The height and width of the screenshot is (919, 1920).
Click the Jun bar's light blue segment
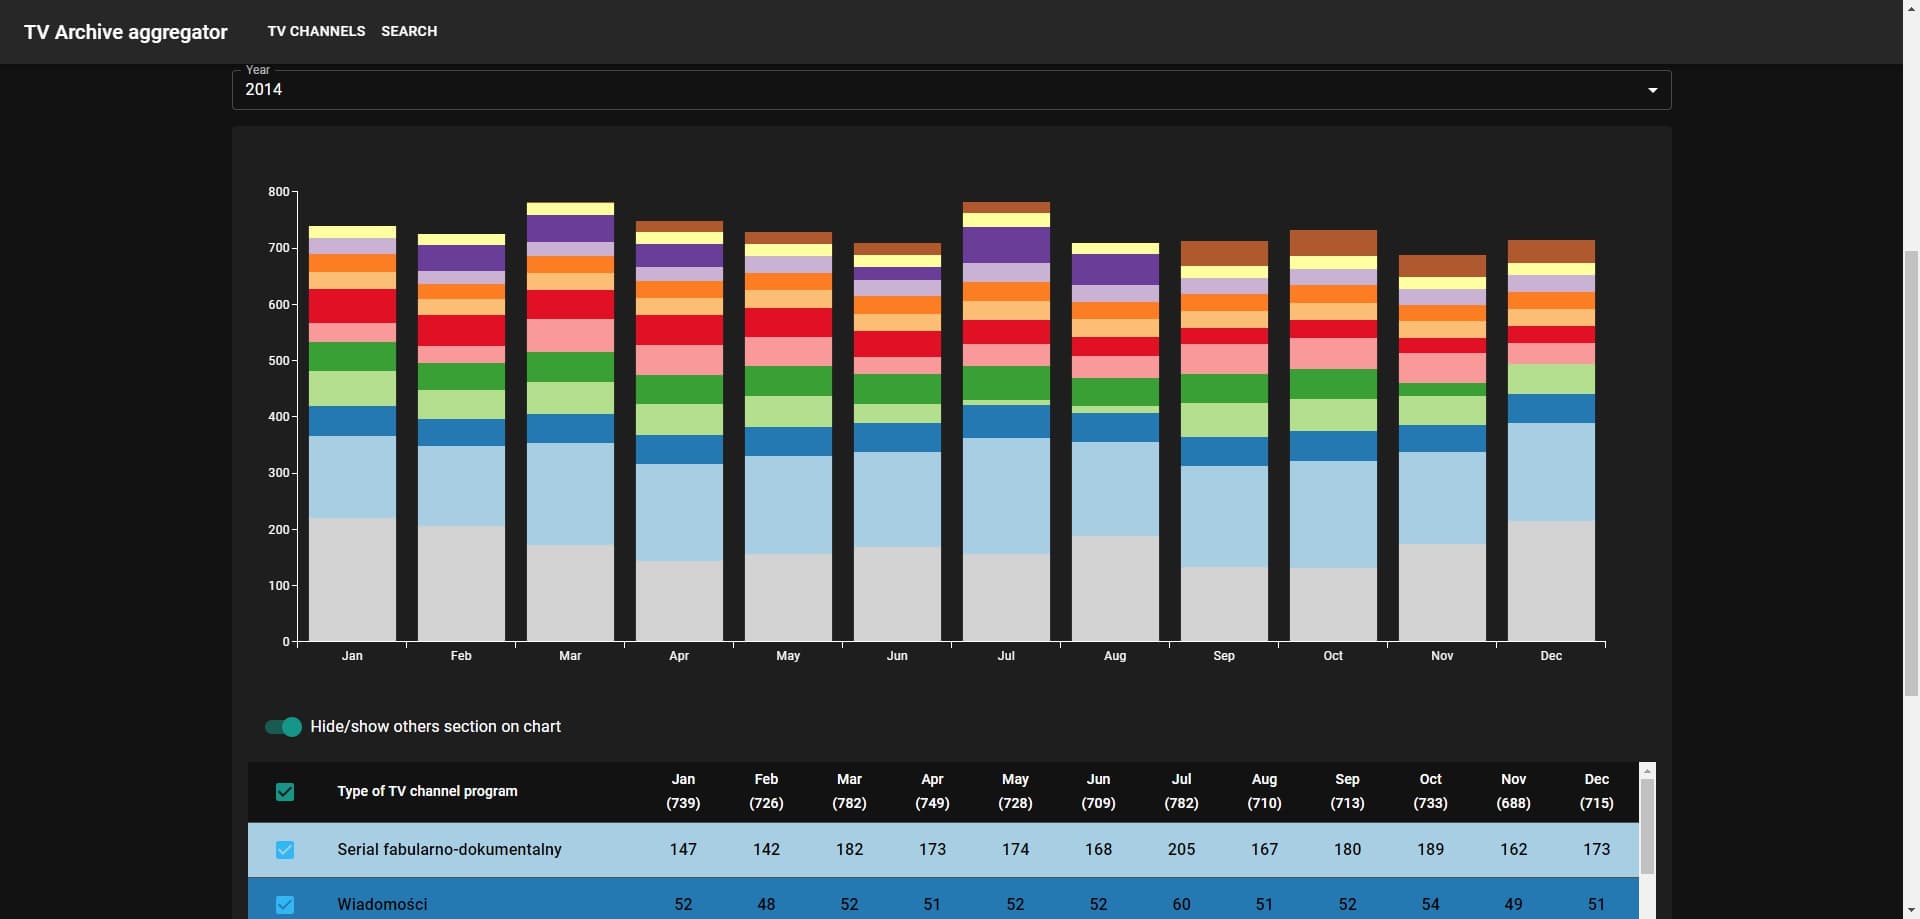tap(897, 499)
